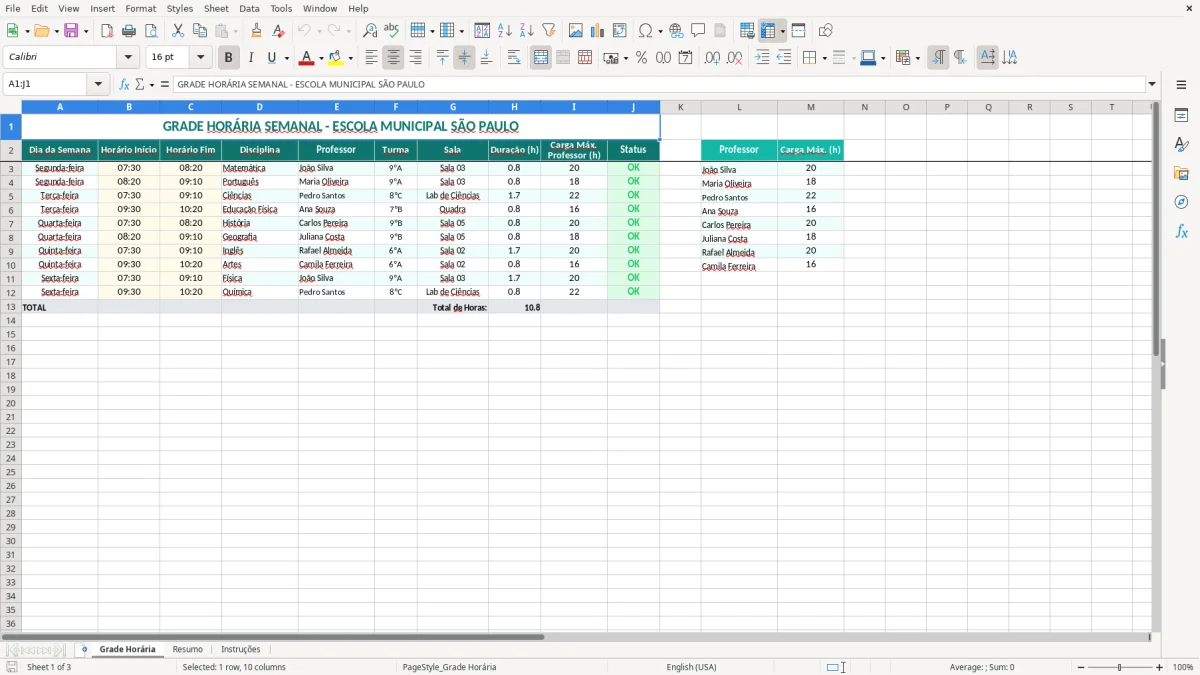Click Clear Direct Formatting icon
1200x675 pixels.
(279, 31)
